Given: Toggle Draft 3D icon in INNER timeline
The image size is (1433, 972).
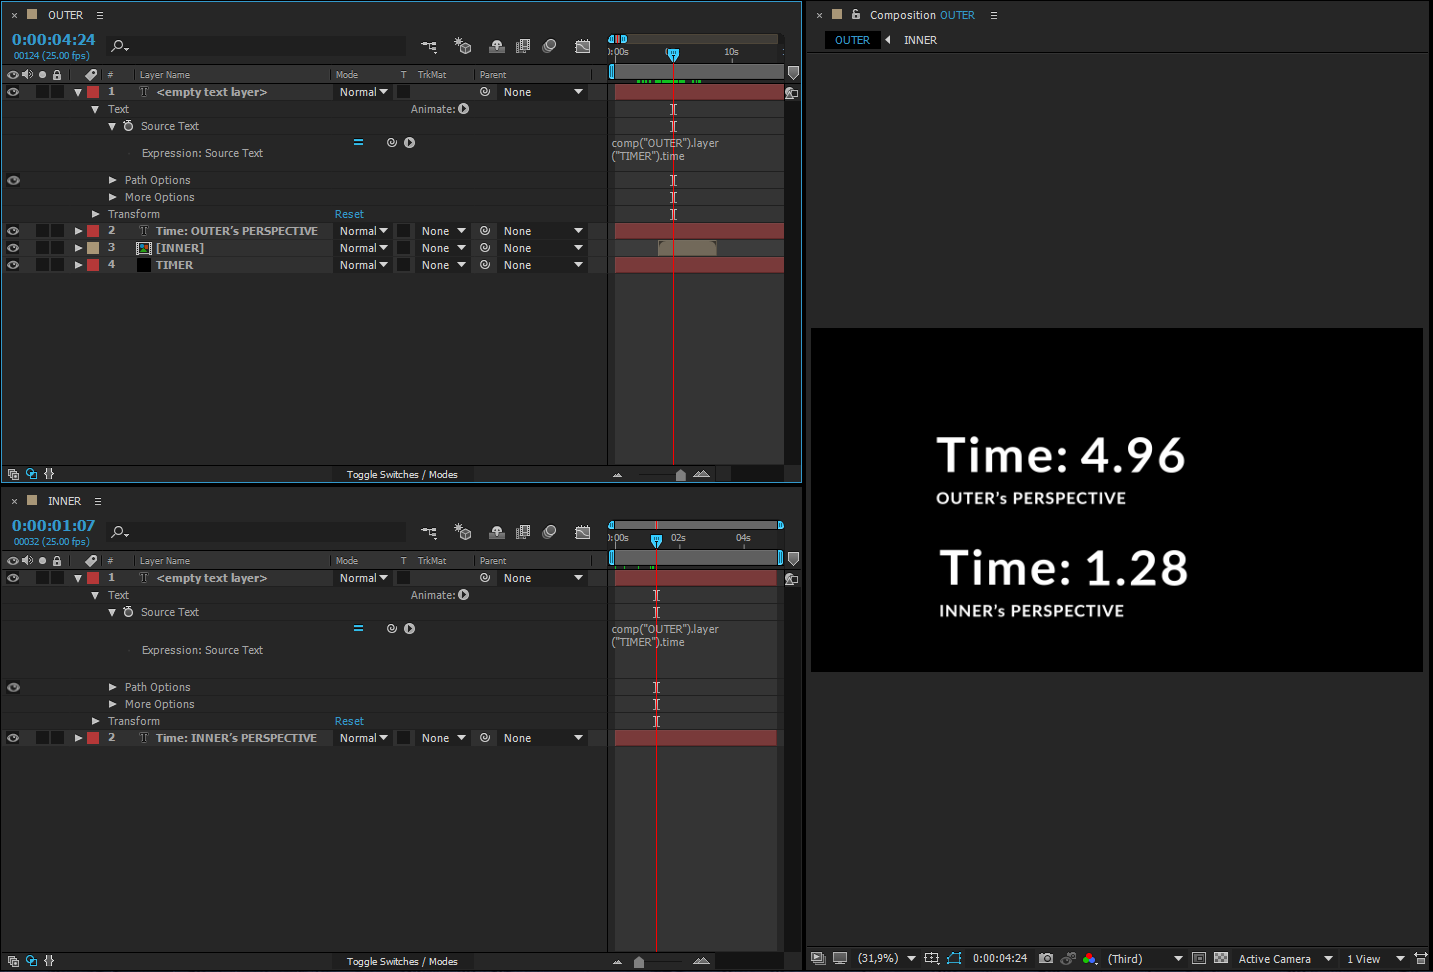Looking at the screenshot, I should pos(462,532).
